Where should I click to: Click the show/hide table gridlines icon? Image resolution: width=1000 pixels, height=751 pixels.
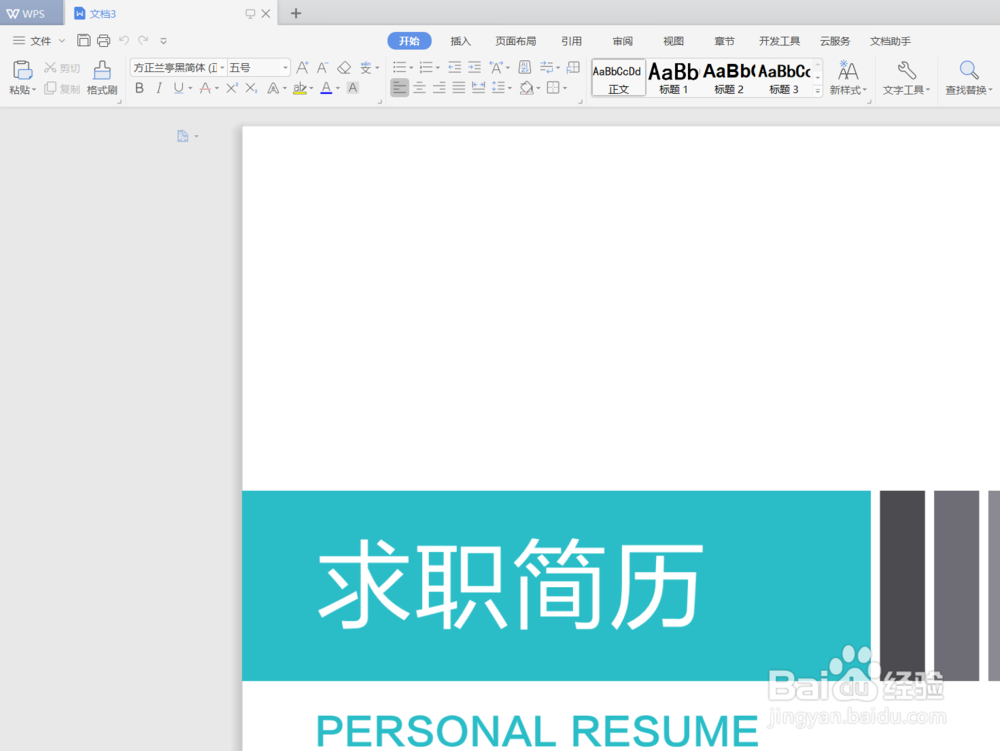point(573,67)
